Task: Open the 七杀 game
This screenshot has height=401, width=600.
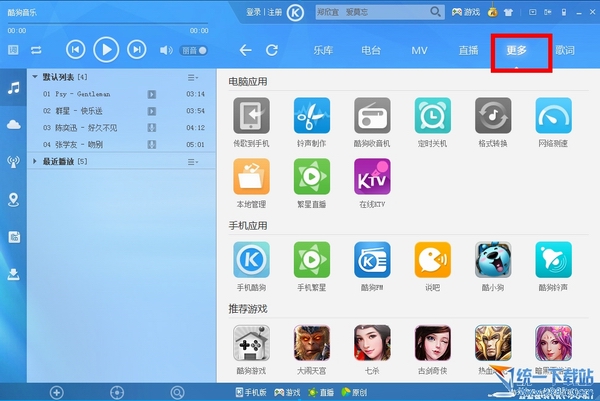Action: (x=372, y=343)
